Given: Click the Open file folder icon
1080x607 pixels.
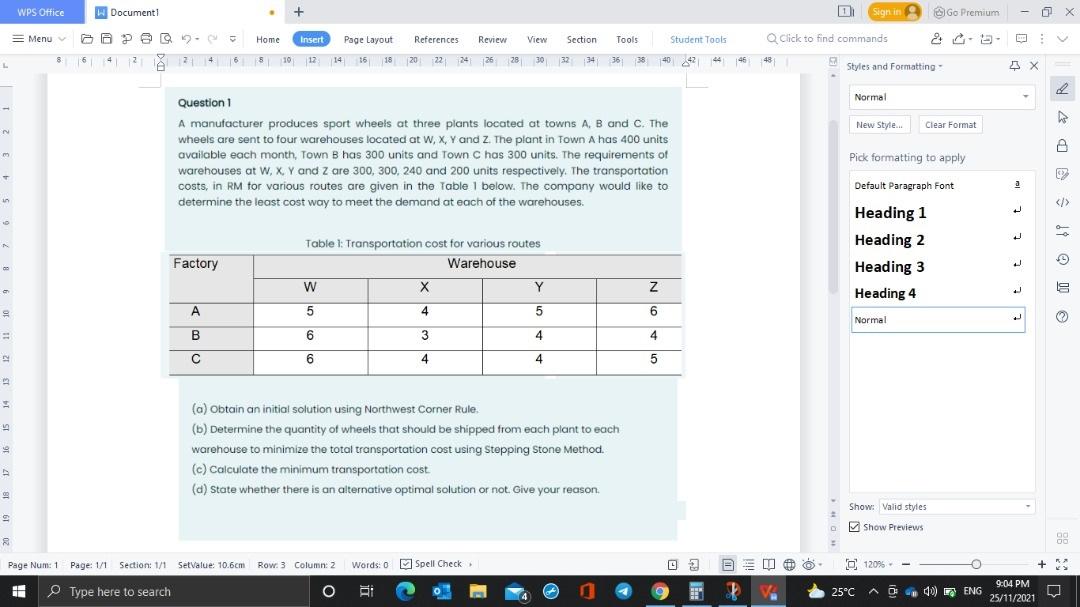Looking at the screenshot, I should tap(87, 39).
